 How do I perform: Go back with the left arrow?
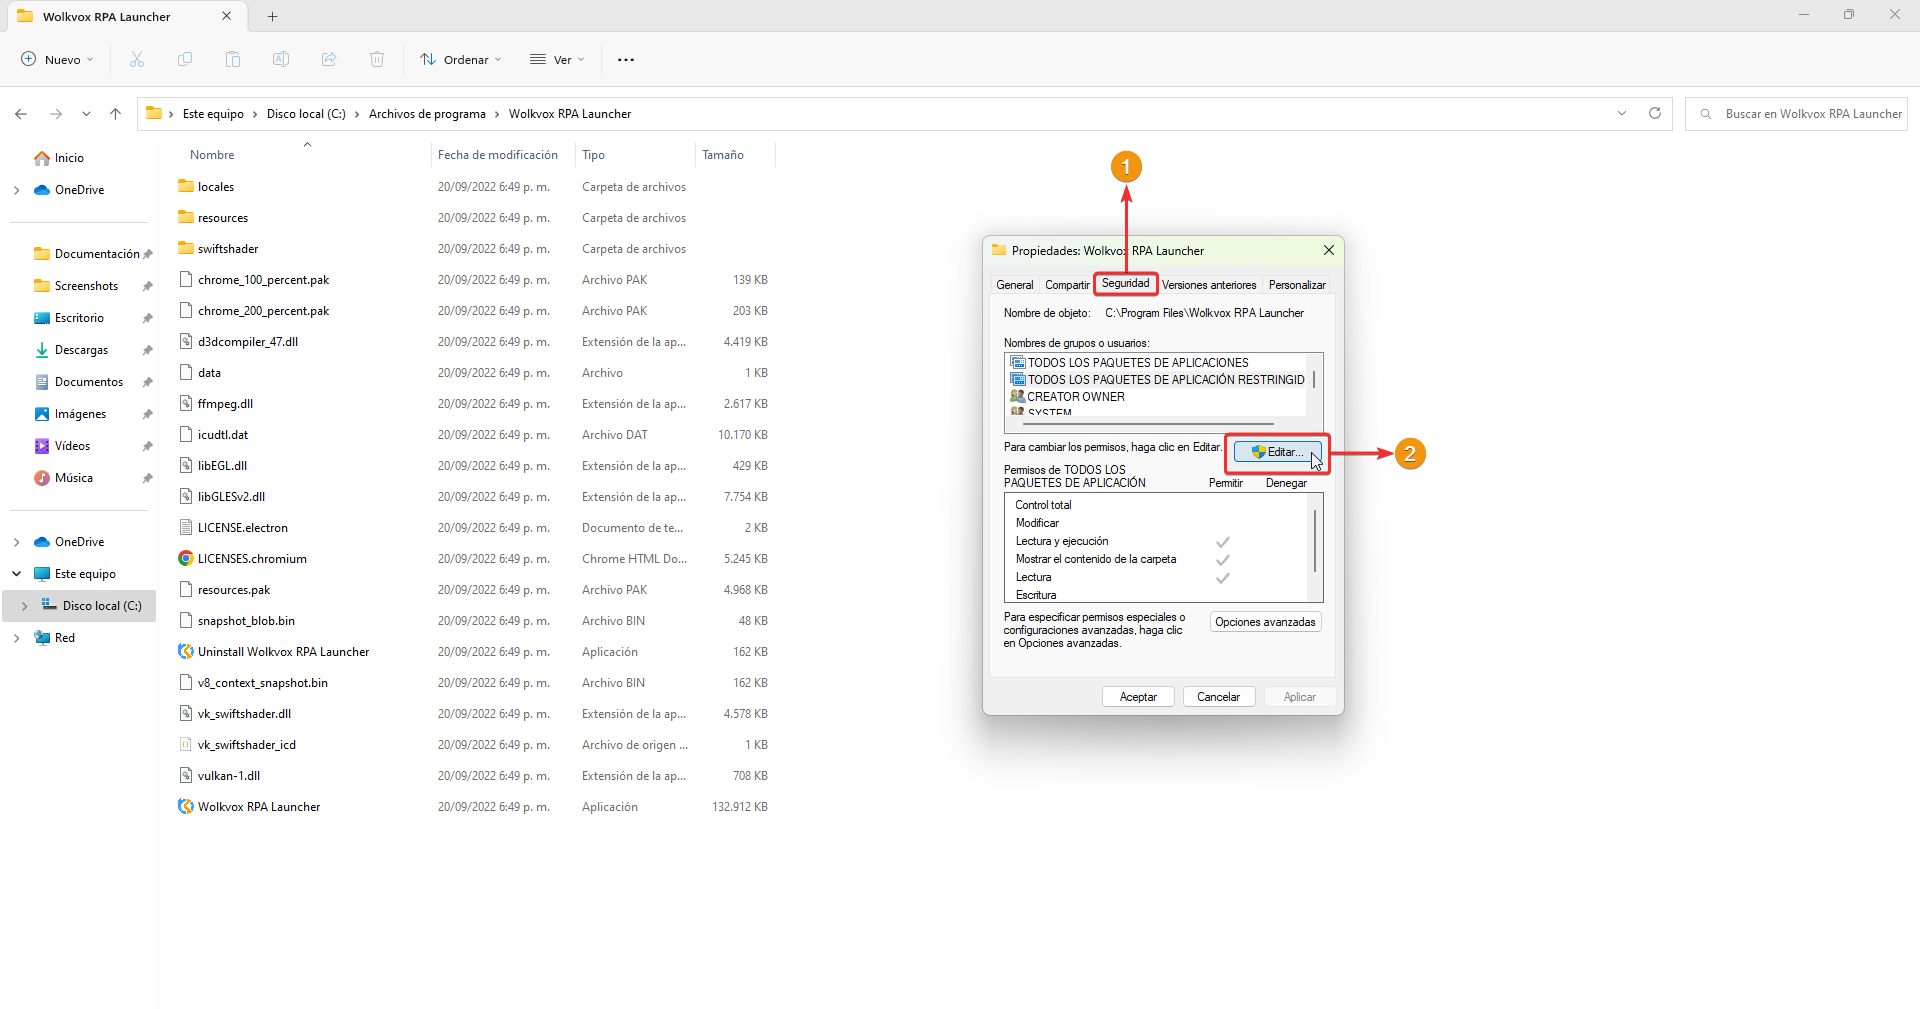pos(21,114)
